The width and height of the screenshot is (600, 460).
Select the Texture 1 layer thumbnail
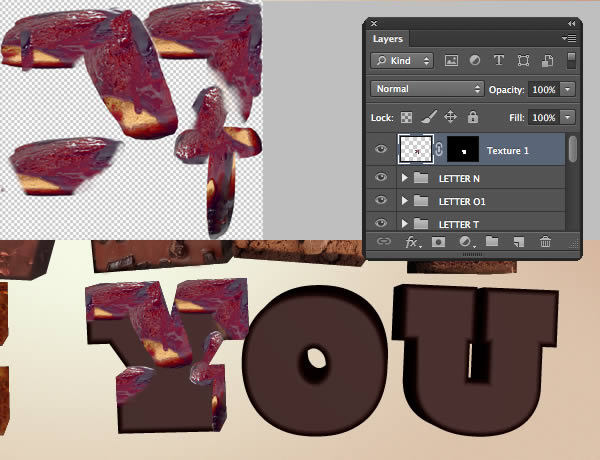click(x=416, y=150)
